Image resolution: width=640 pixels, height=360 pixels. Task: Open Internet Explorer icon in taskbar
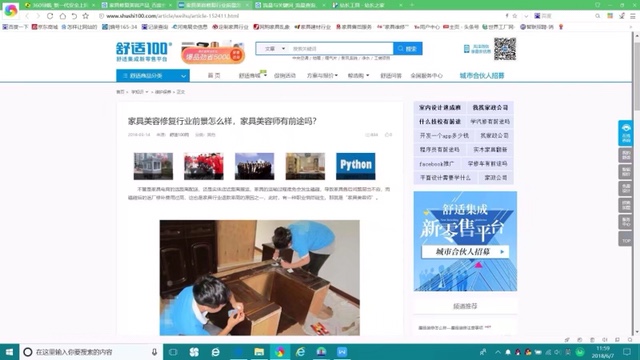coord(300,352)
